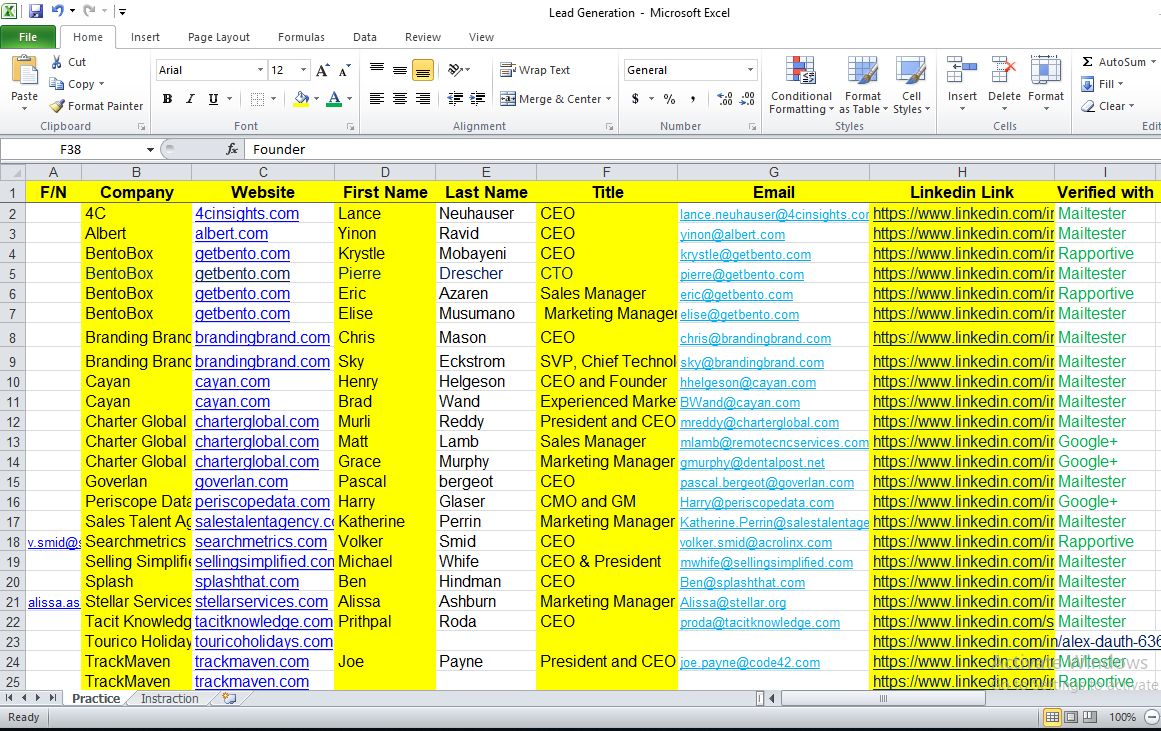Viewport: 1161px width, 731px height.
Task: Increase Indent of cell text
Action: click(x=478, y=99)
